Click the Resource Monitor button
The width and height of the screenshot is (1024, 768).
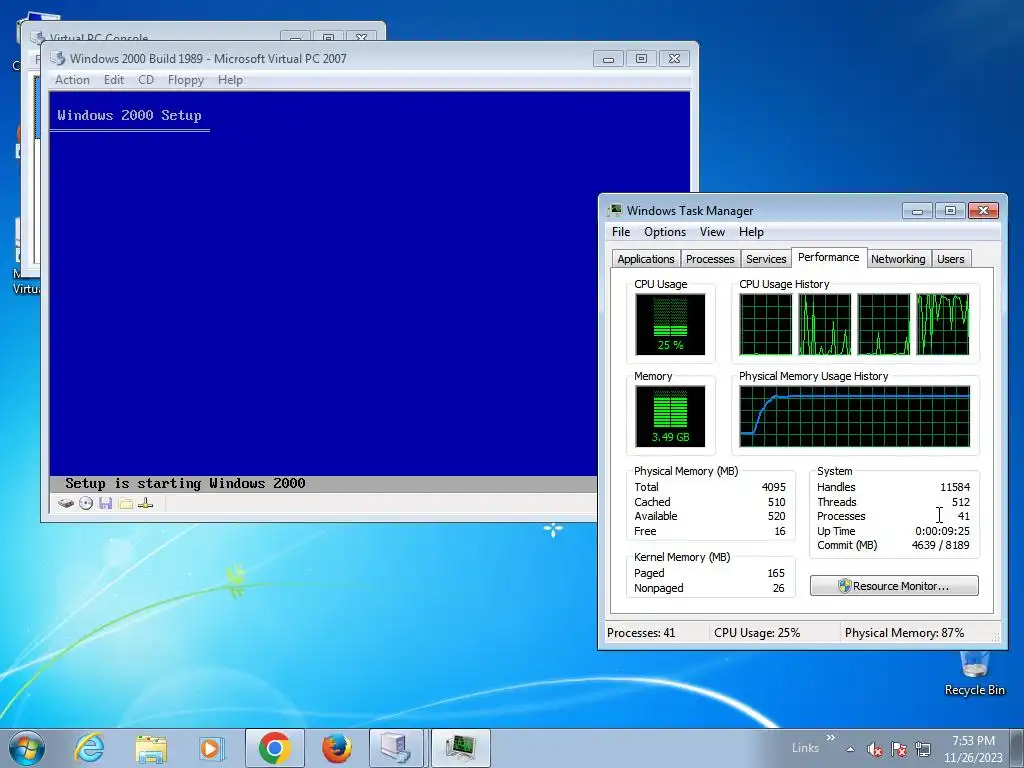coord(894,586)
